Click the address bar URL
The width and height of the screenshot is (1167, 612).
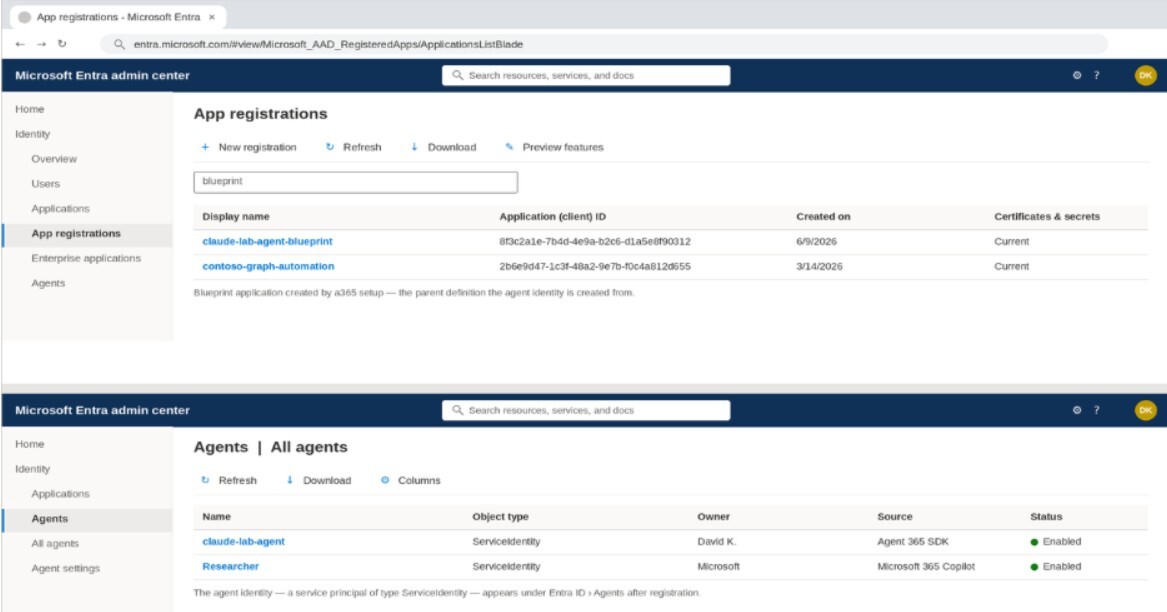(x=328, y=44)
